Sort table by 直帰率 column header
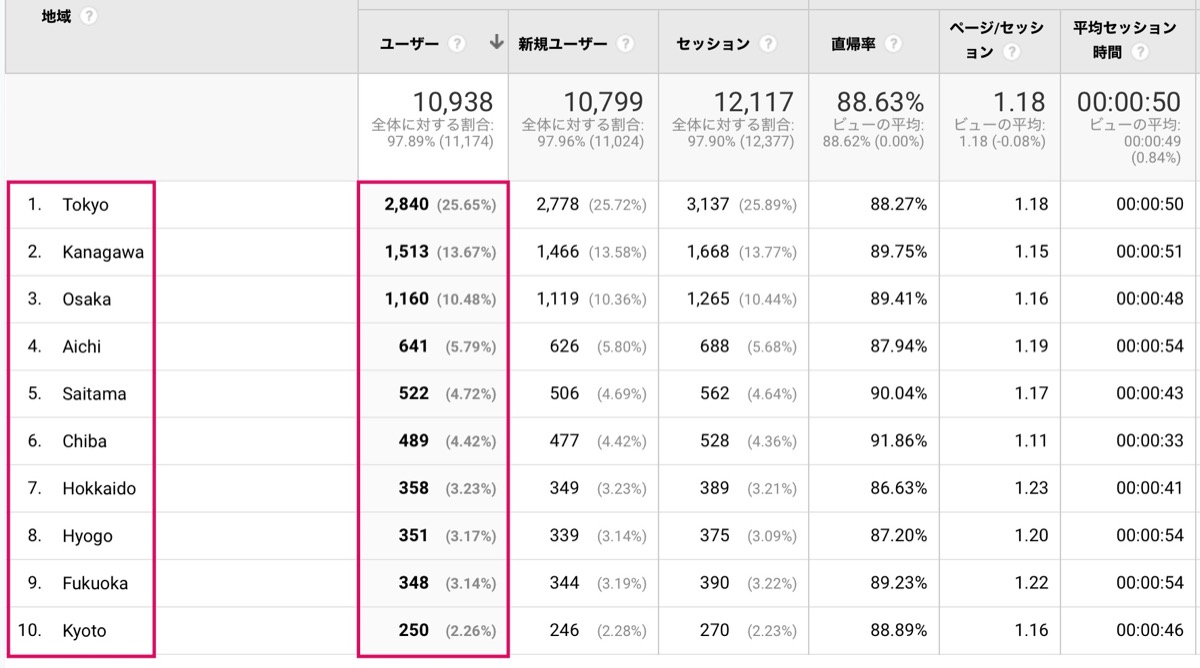The image size is (1200, 668). [853, 44]
